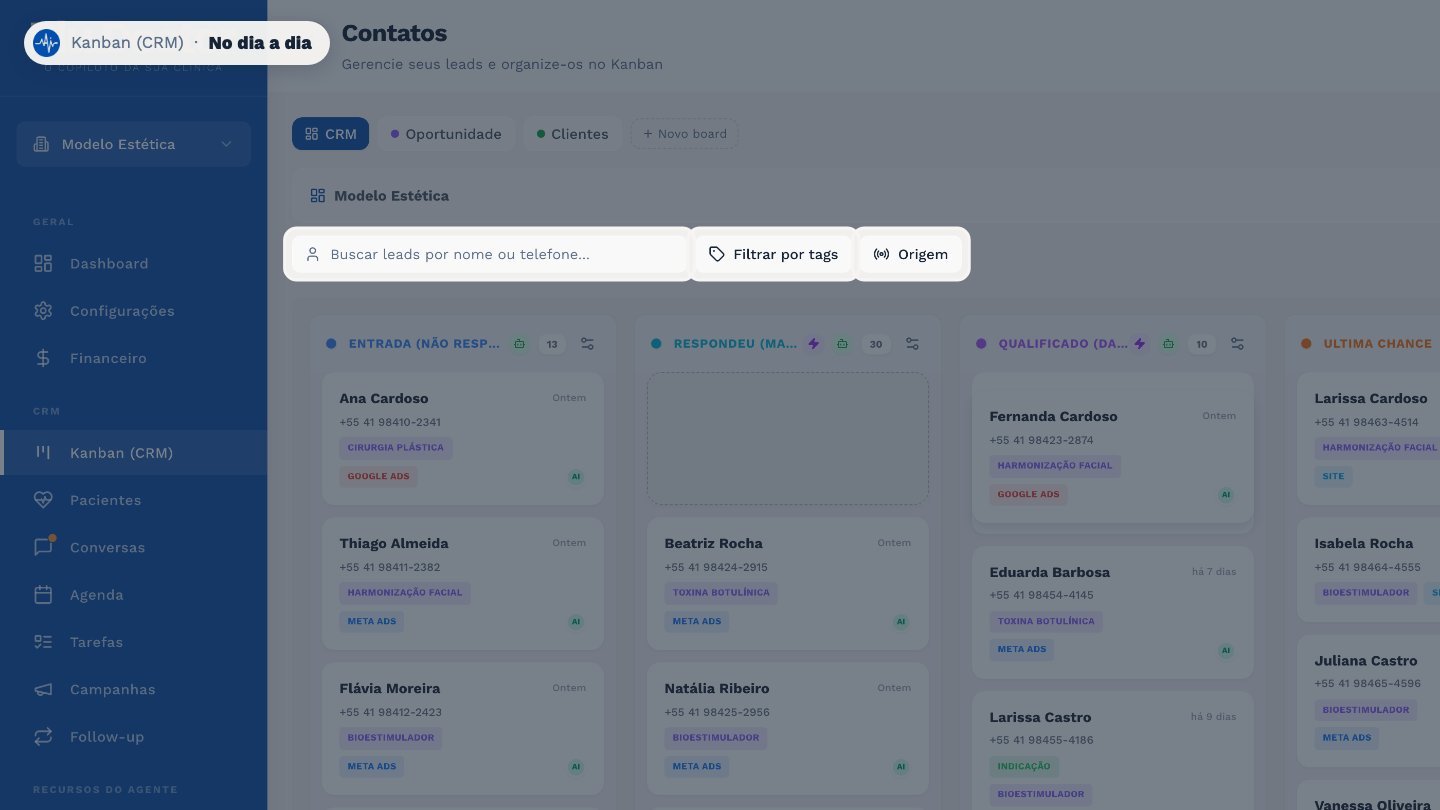
Task: Open the Filtrar por tags filter
Action: coord(774,254)
